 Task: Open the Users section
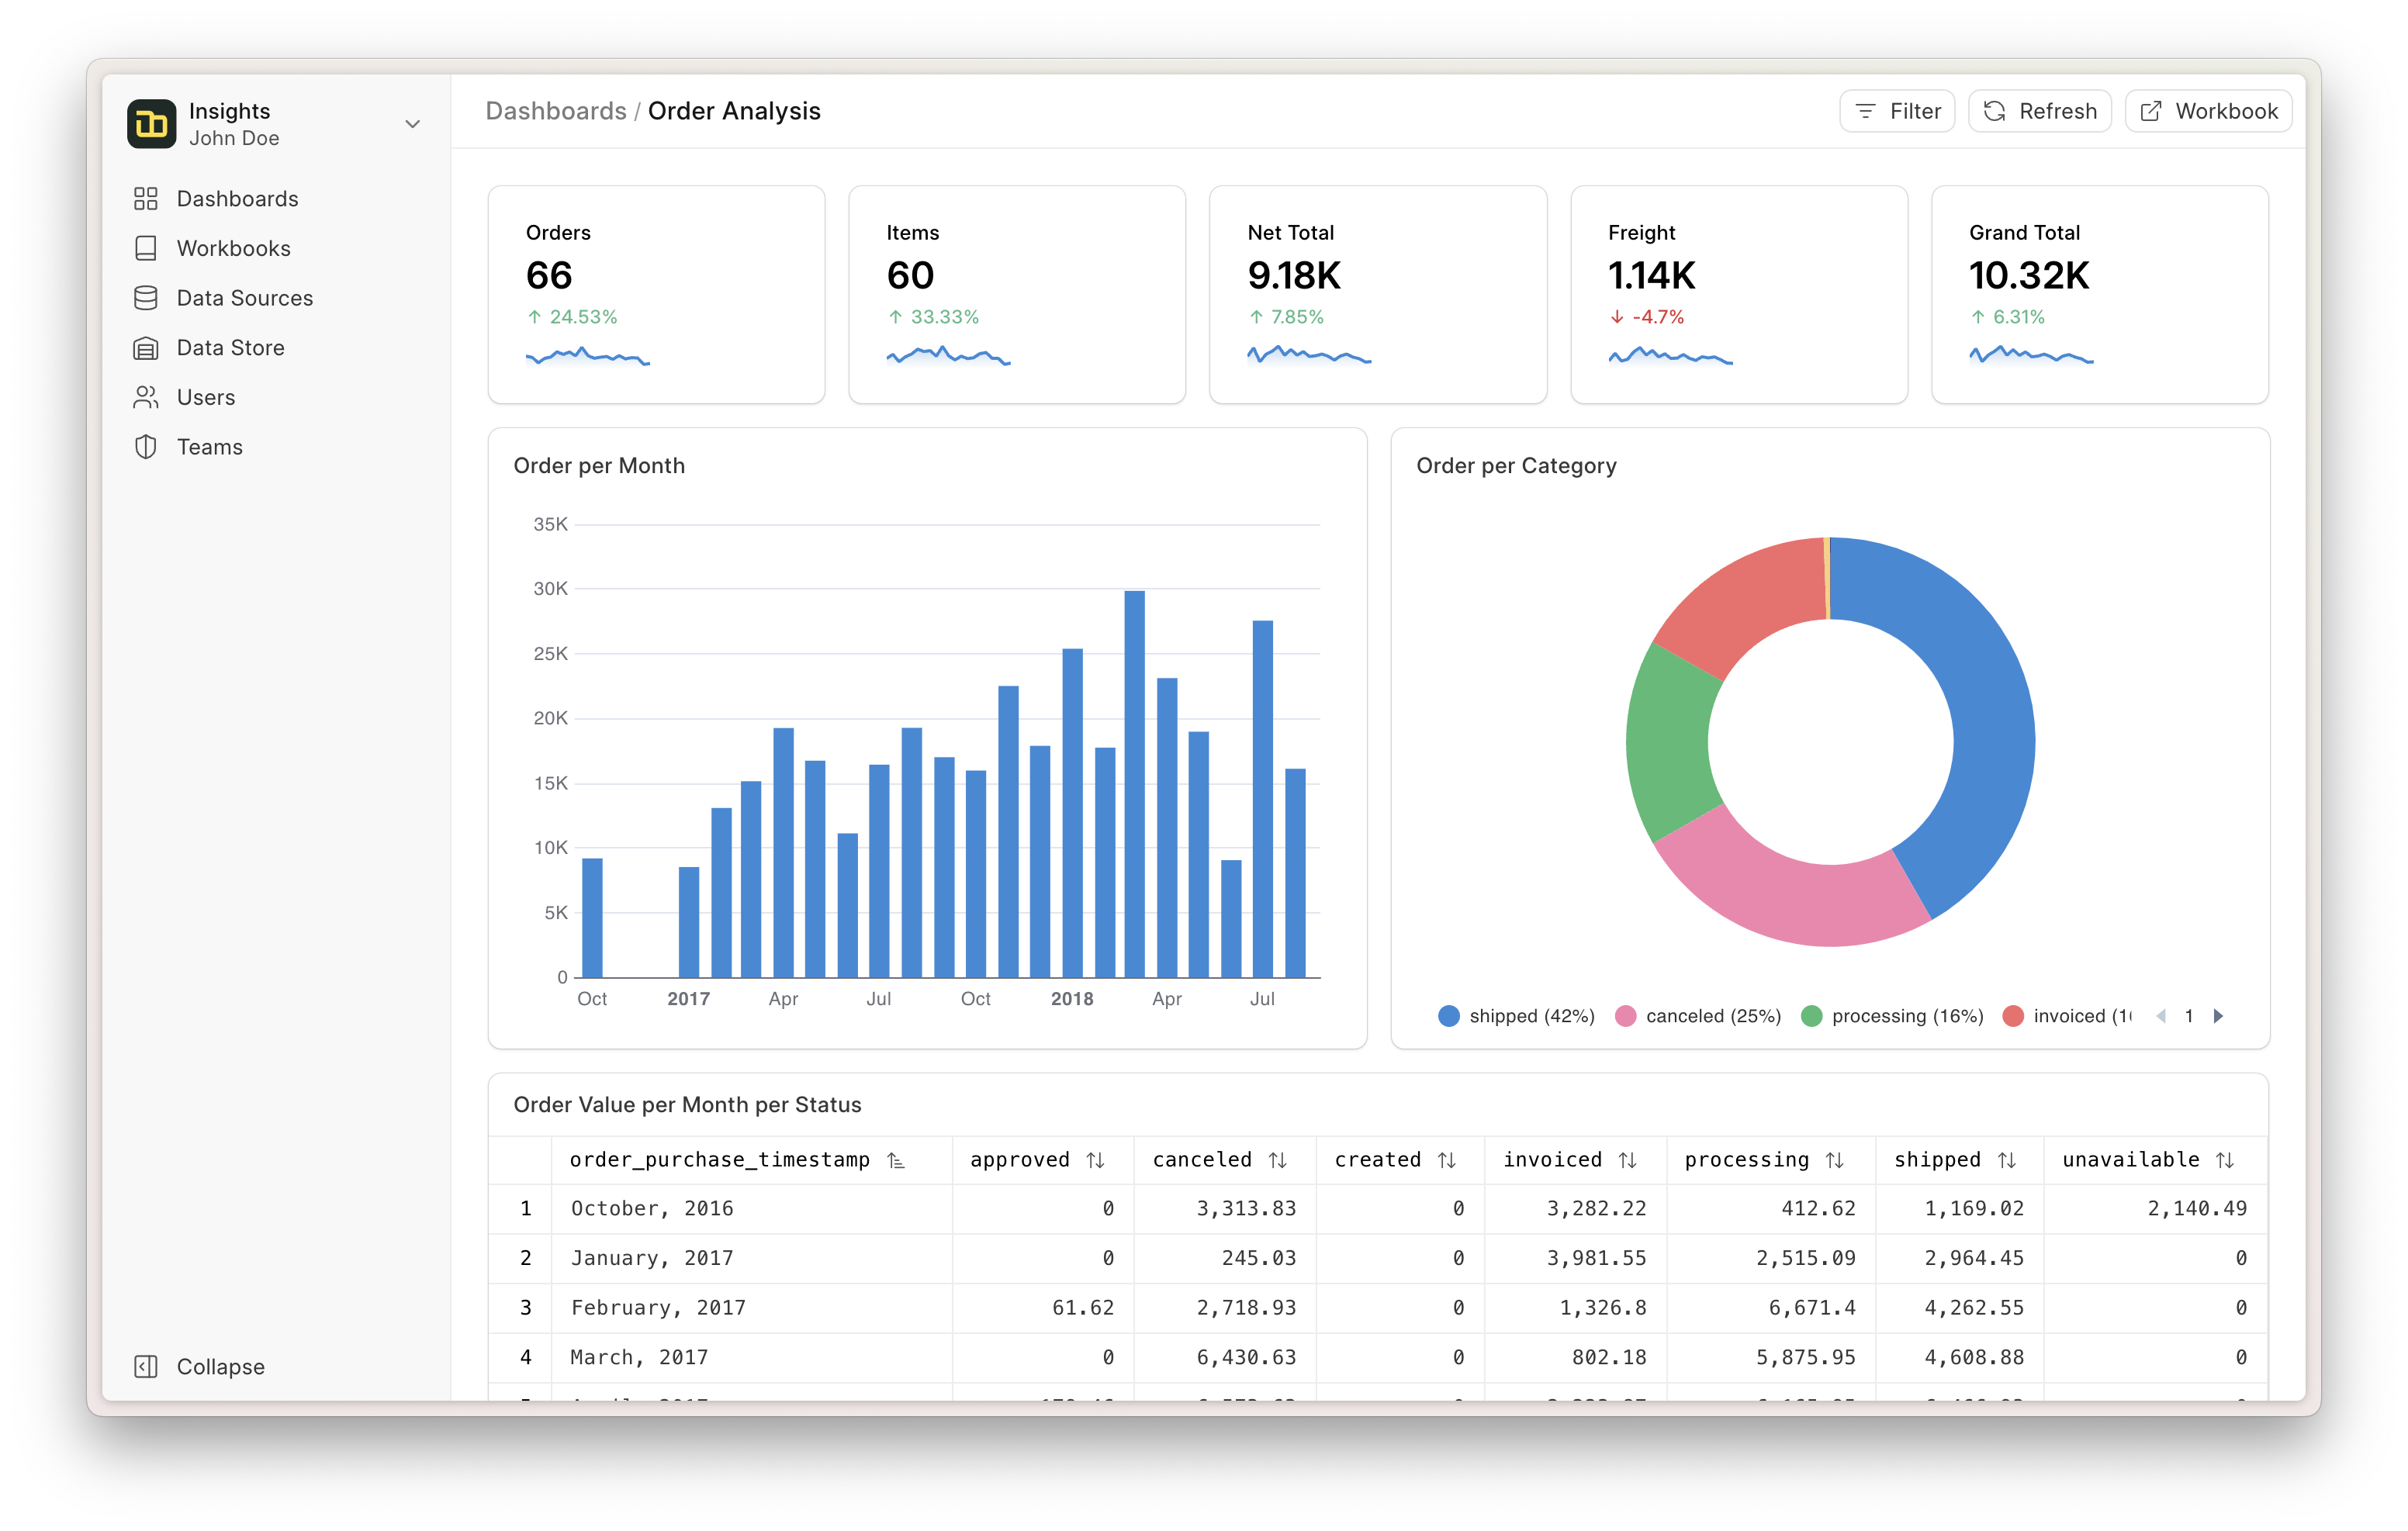tap(205, 397)
